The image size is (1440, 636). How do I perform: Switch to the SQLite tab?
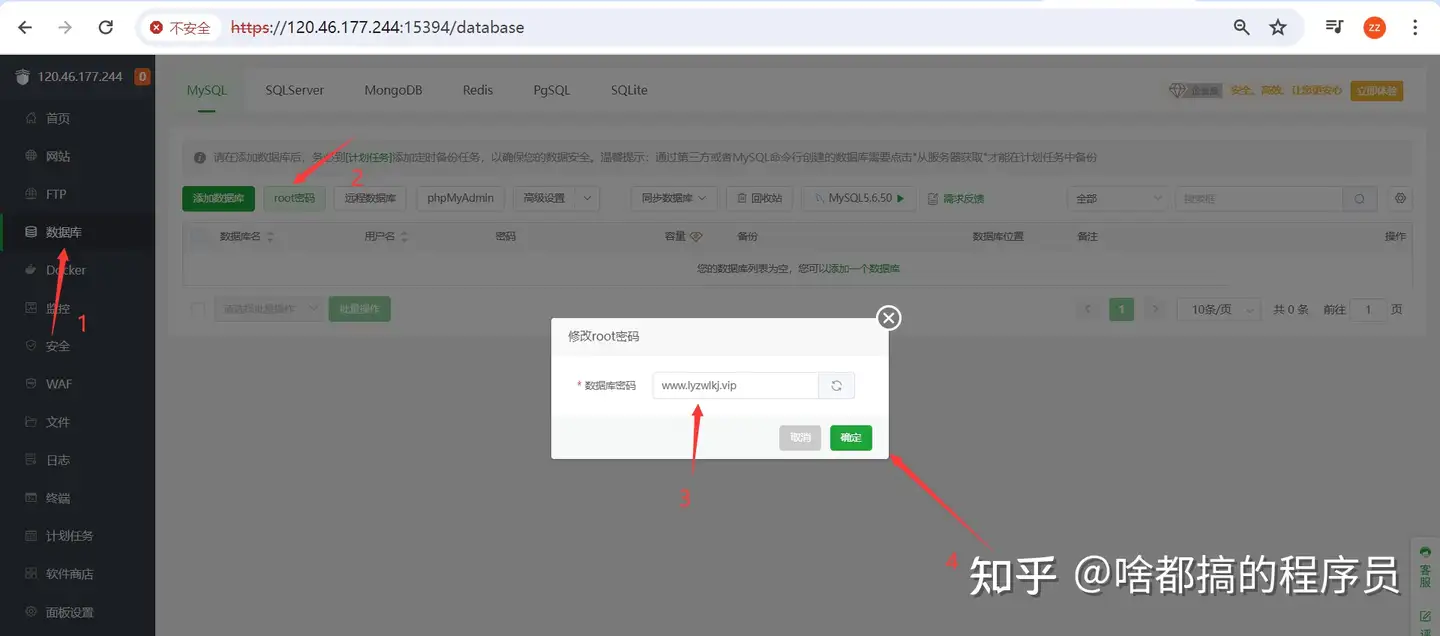pos(629,90)
